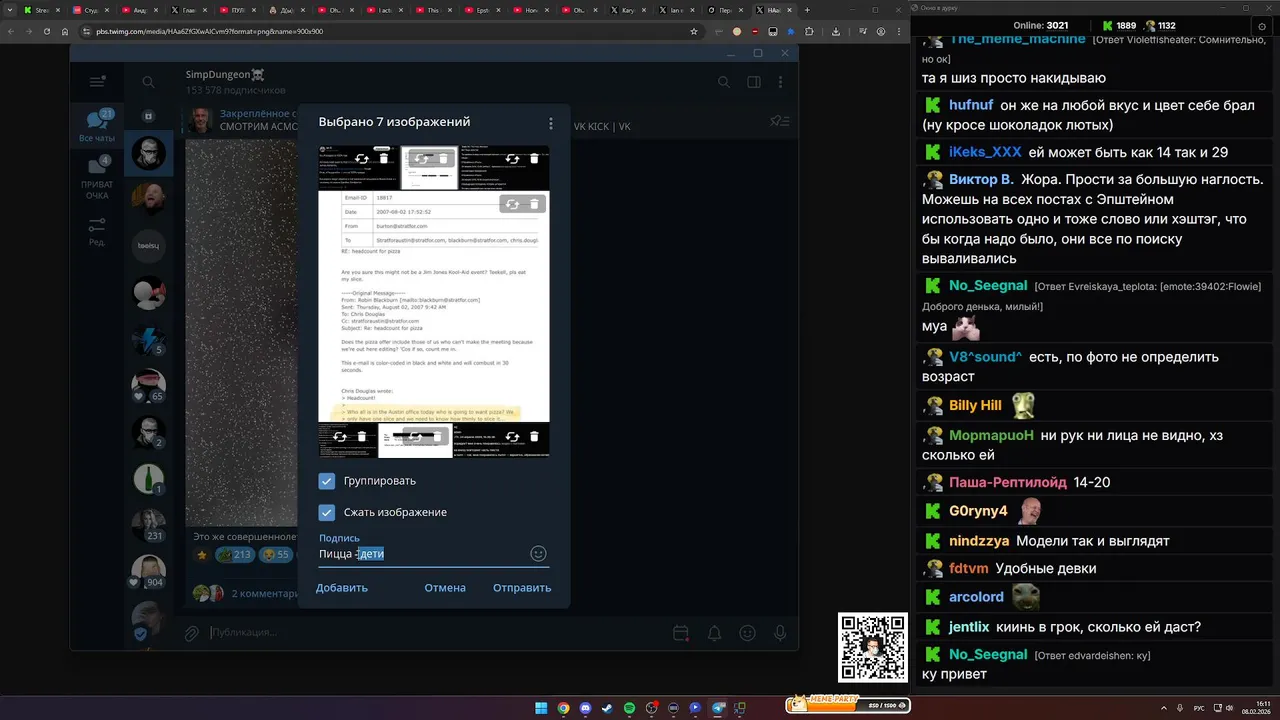This screenshot has width=1280, height=720.
Task: Open the Telegram hamburger menu
Action: click(x=97, y=82)
